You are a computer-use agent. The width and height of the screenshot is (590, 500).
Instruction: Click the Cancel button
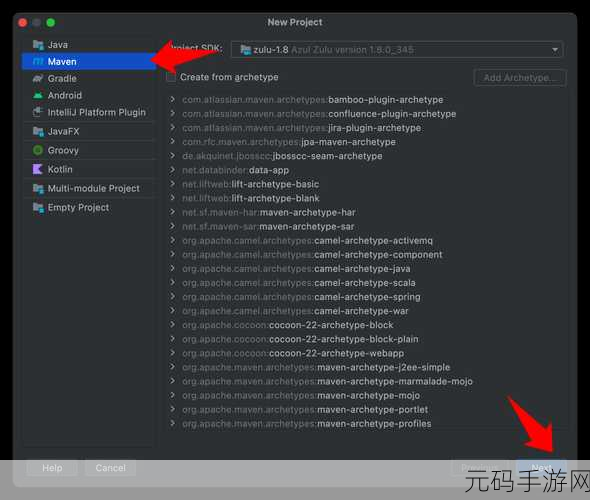110,468
